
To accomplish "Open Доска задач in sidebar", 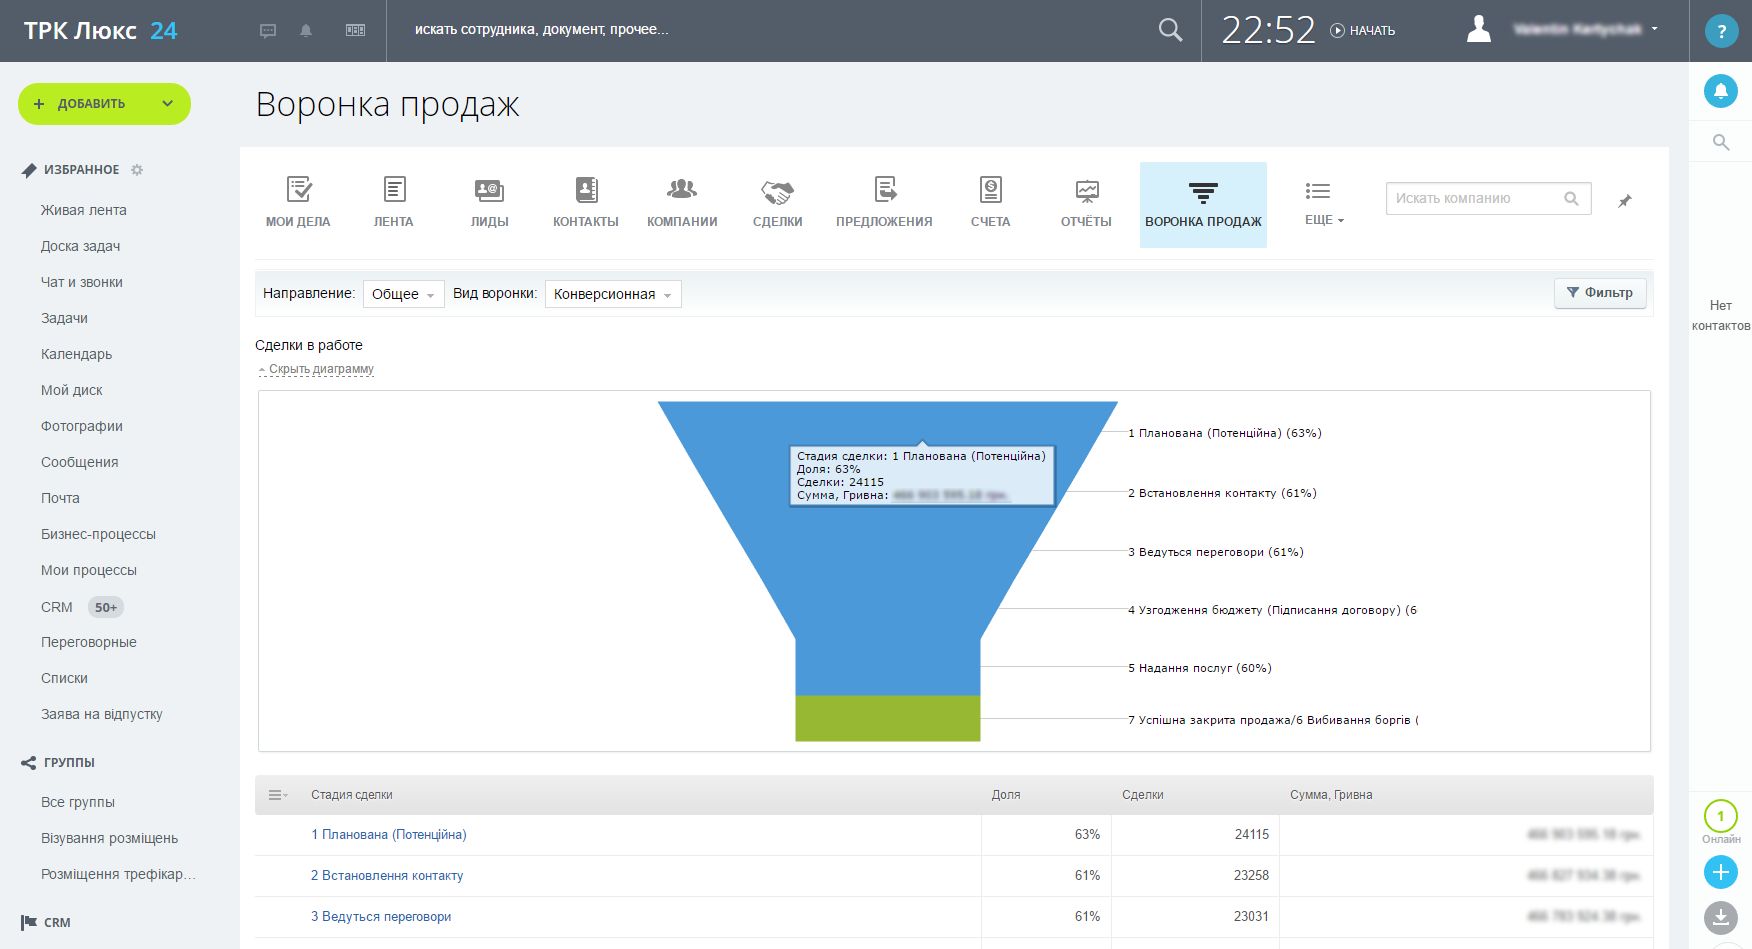I will [81, 246].
